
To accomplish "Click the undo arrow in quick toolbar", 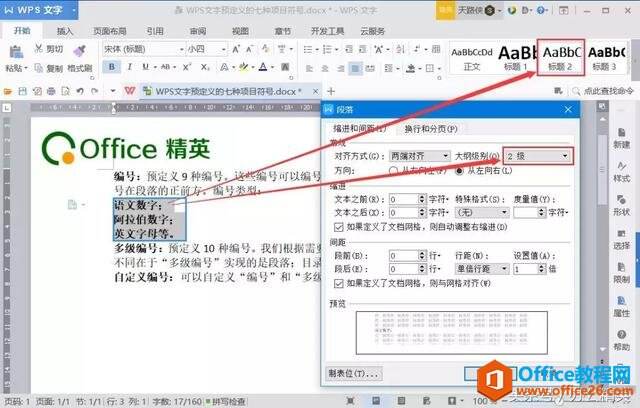I will click(x=80, y=91).
